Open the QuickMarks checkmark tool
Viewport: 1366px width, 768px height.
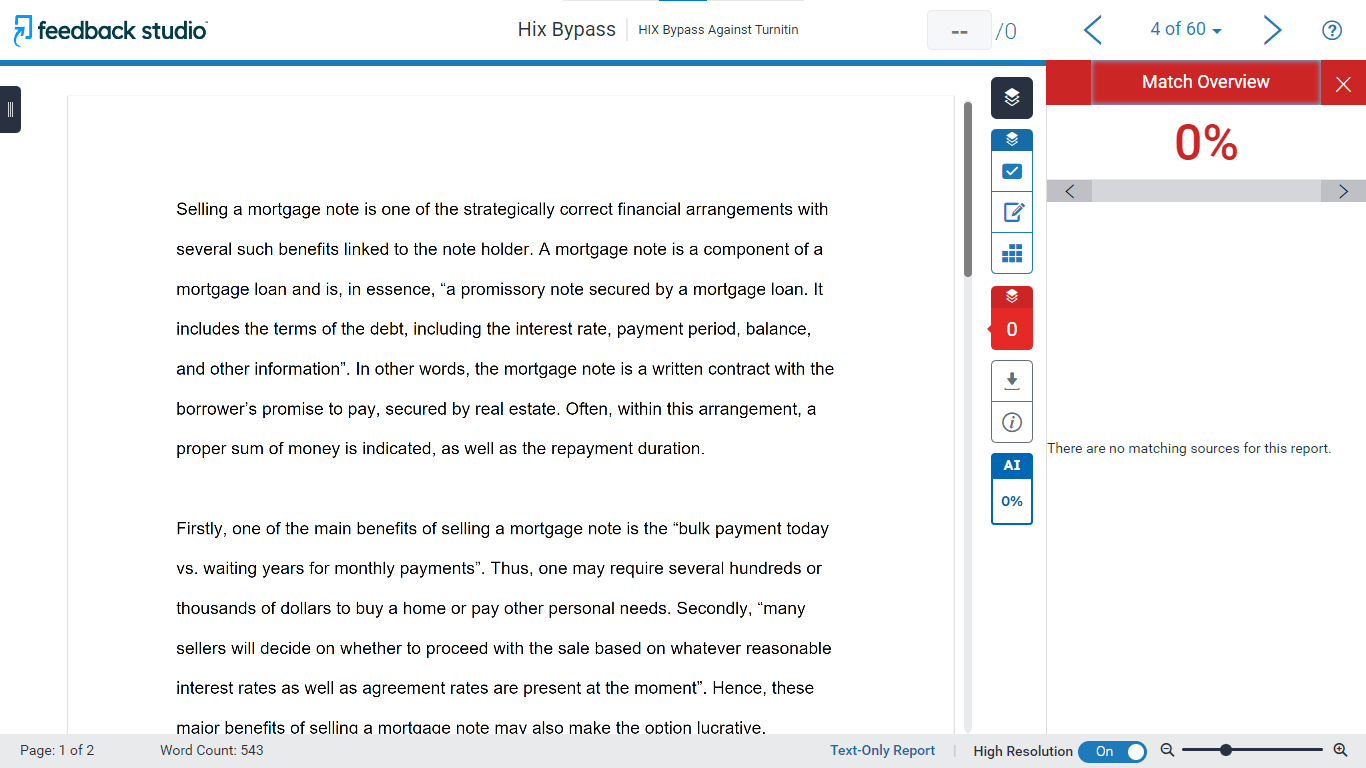pos(1011,171)
